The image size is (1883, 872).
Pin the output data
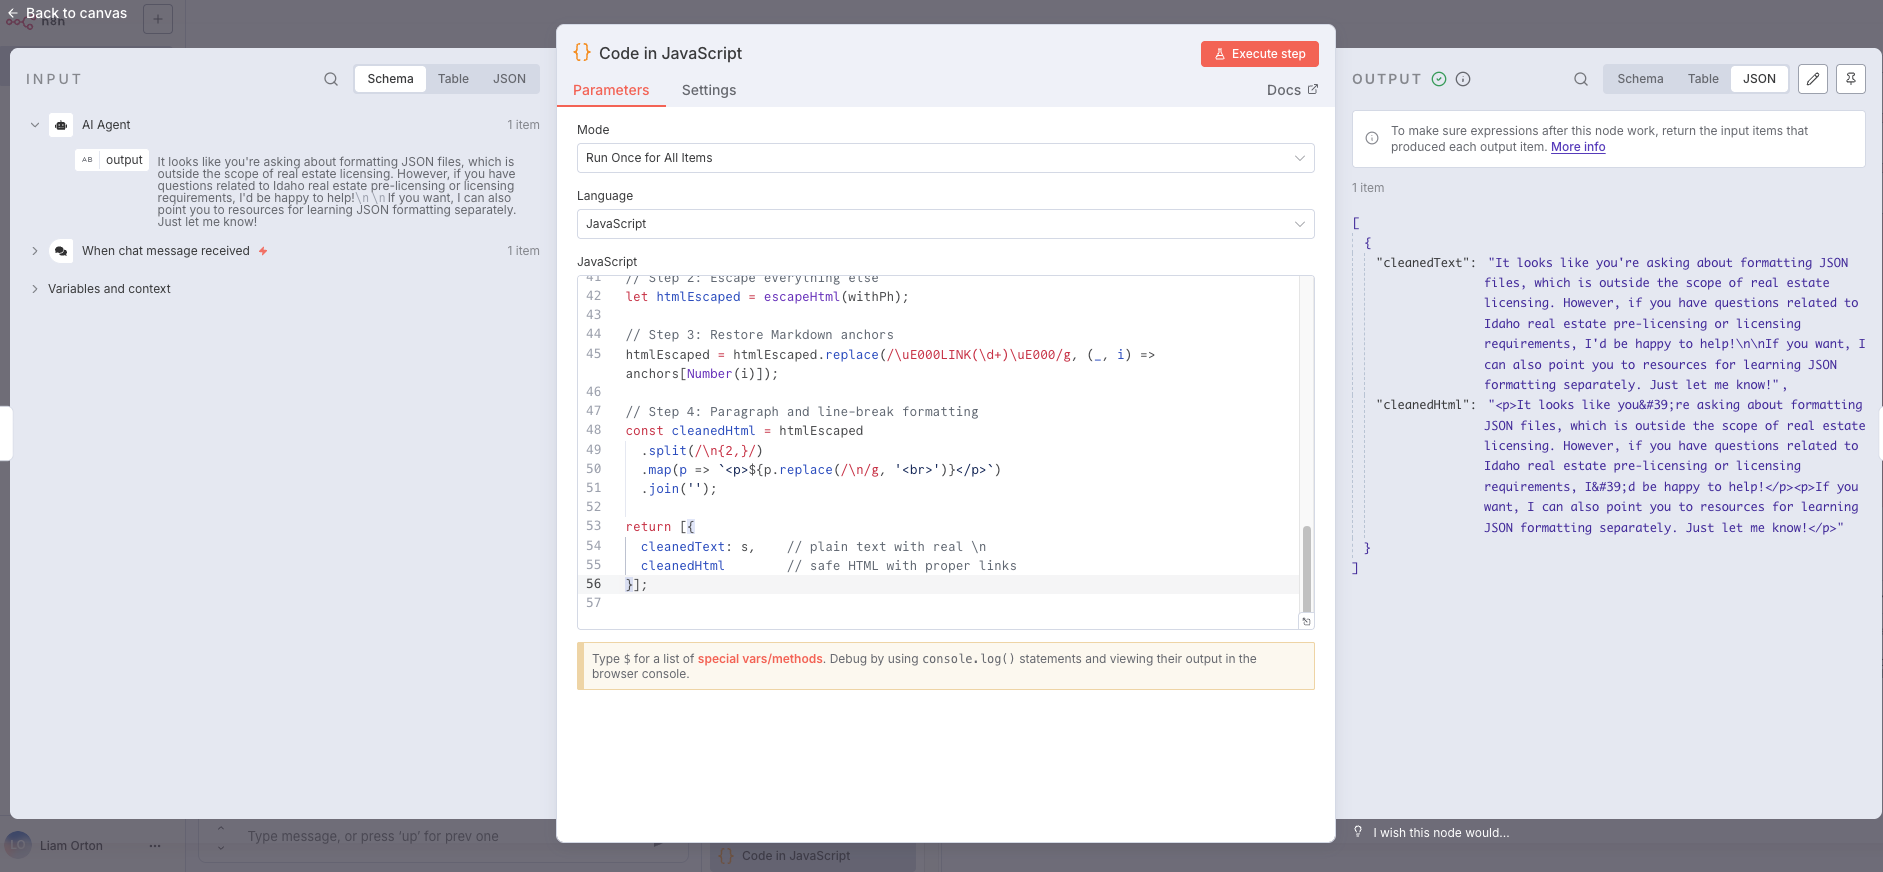pos(1850,79)
